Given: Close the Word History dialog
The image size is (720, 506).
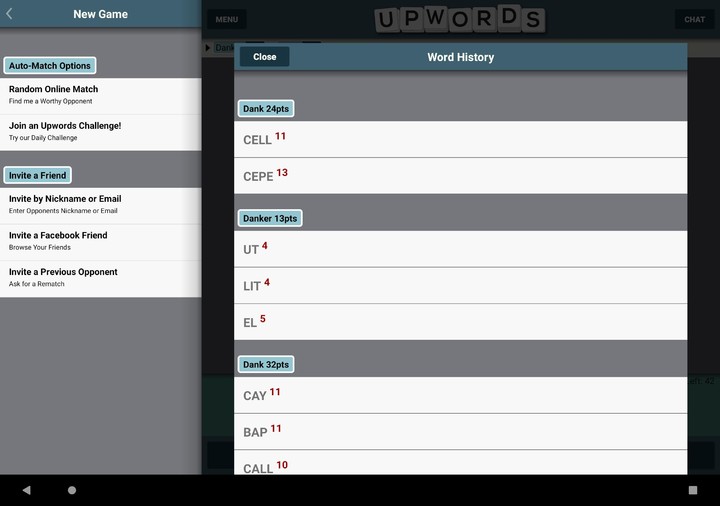Looking at the screenshot, I should pyautogui.click(x=265, y=57).
